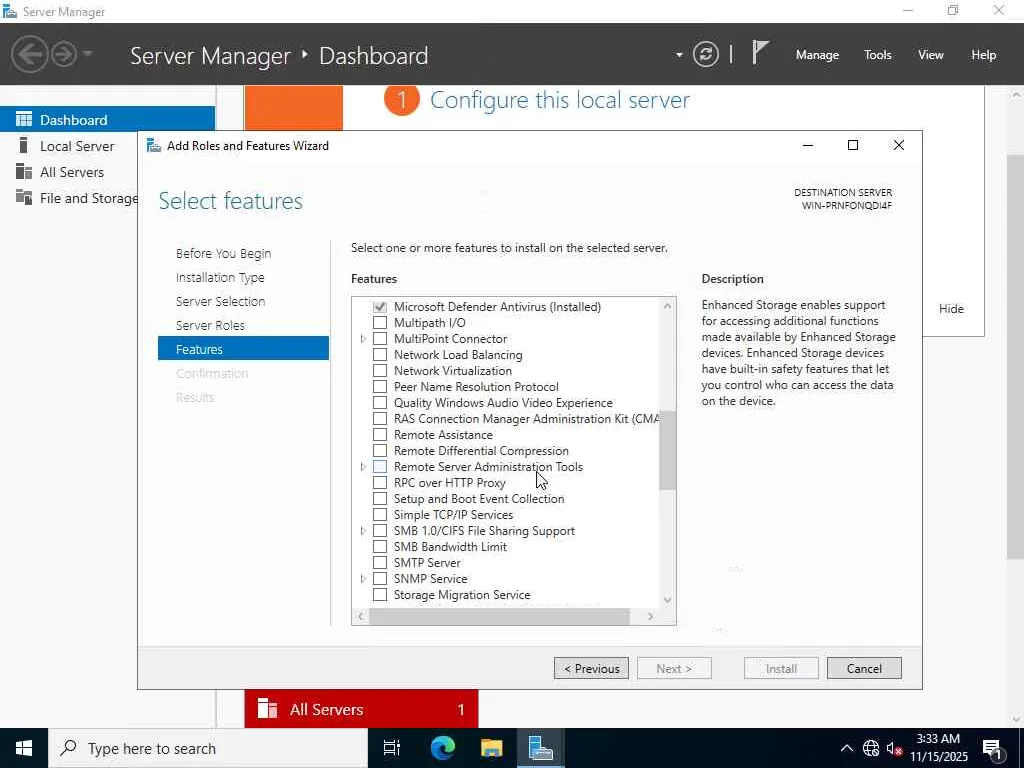
Task: Click the Server Manager title bar app icon
Action: coord(10,11)
